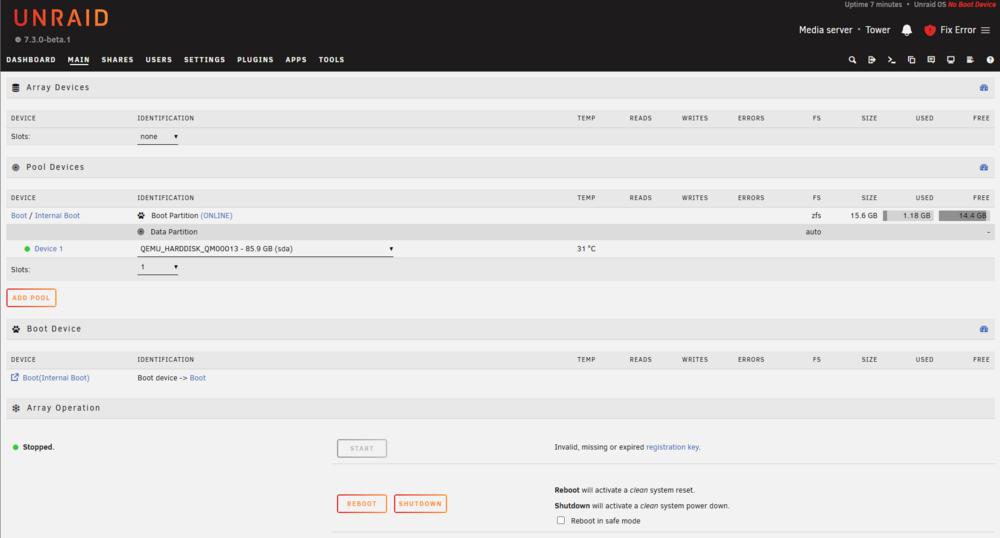
Task: Click the Pool Devices utilization icon
Action: 984,168
